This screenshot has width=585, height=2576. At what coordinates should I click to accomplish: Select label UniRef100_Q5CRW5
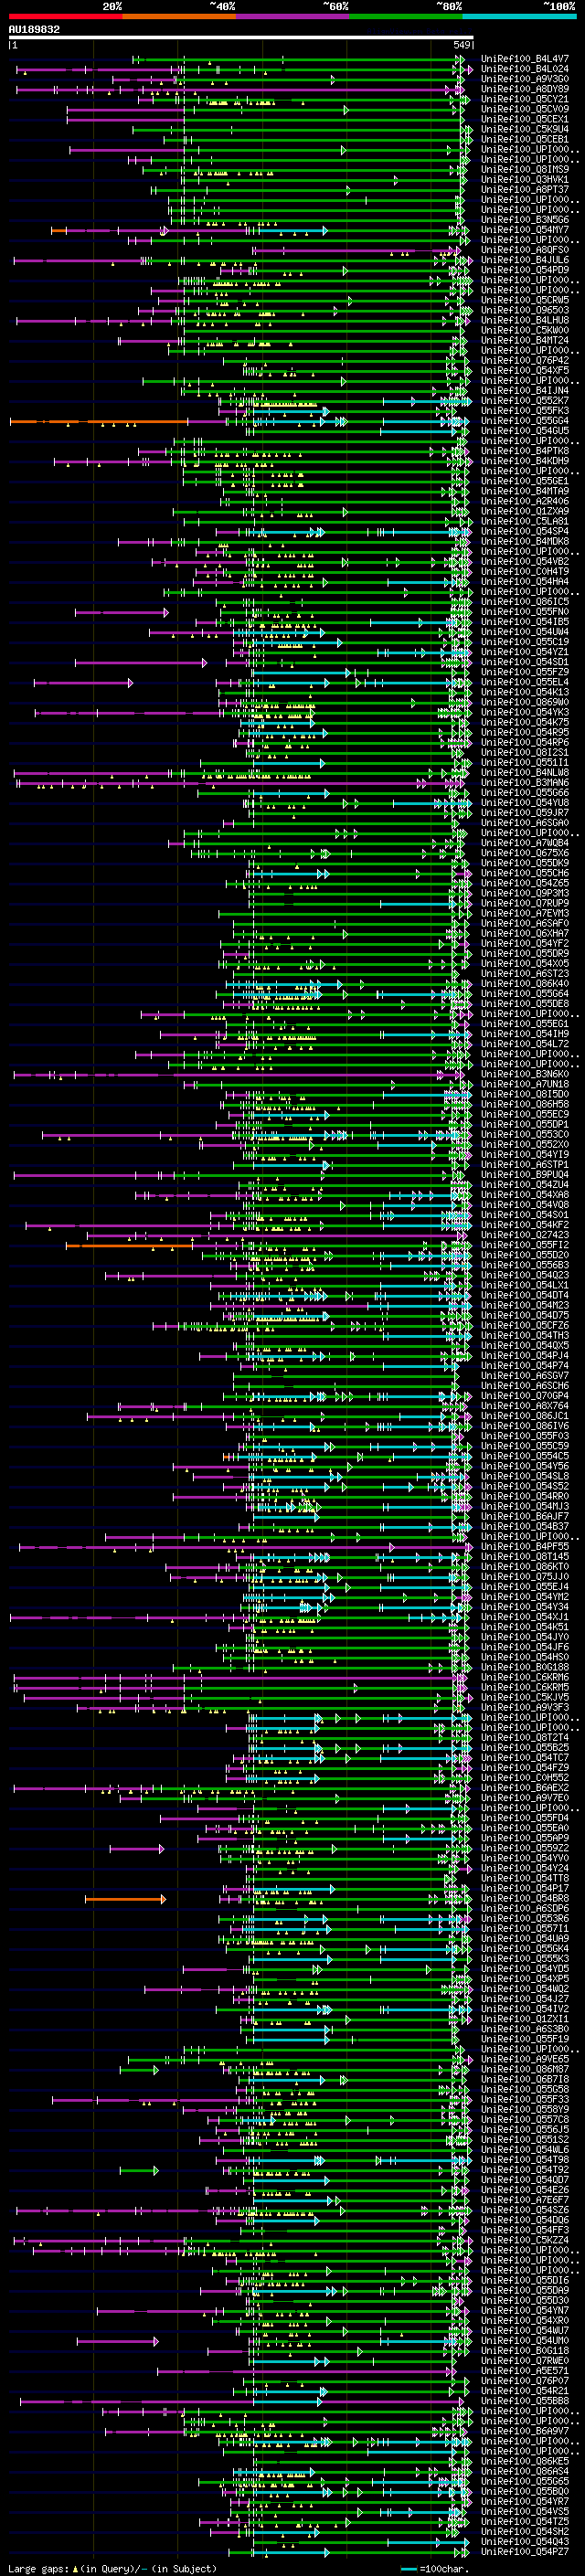pos(525,300)
